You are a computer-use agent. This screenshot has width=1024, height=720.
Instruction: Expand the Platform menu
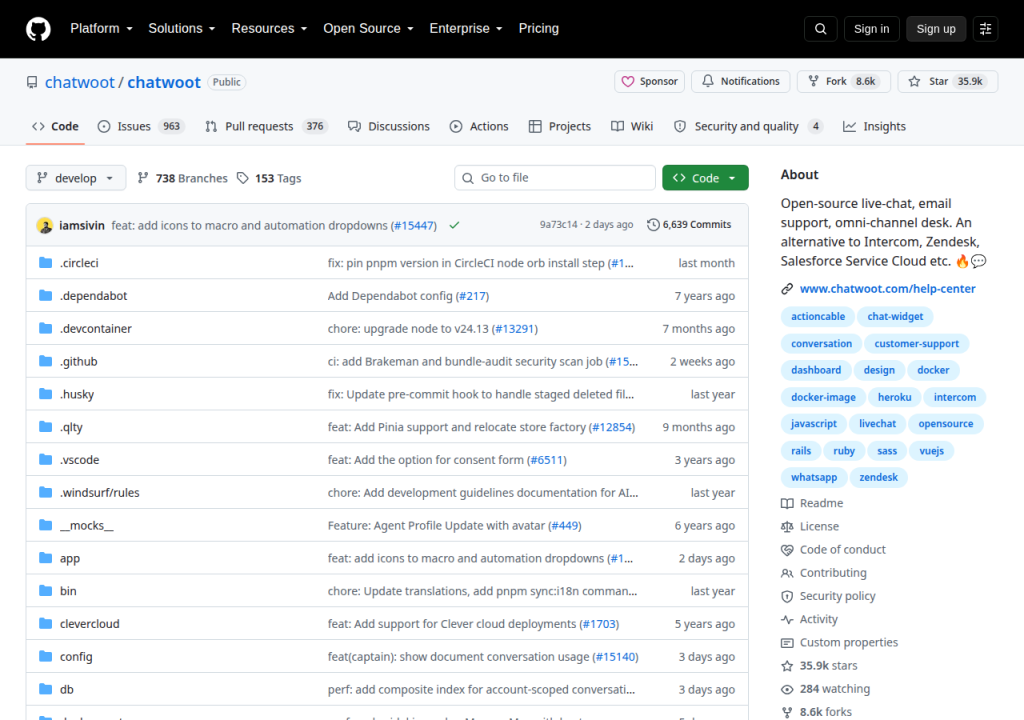[101, 29]
